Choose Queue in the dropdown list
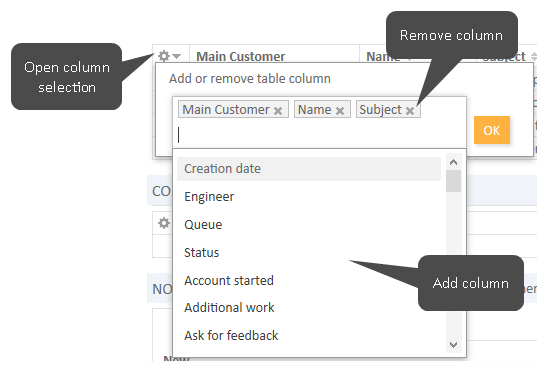 [309, 225]
